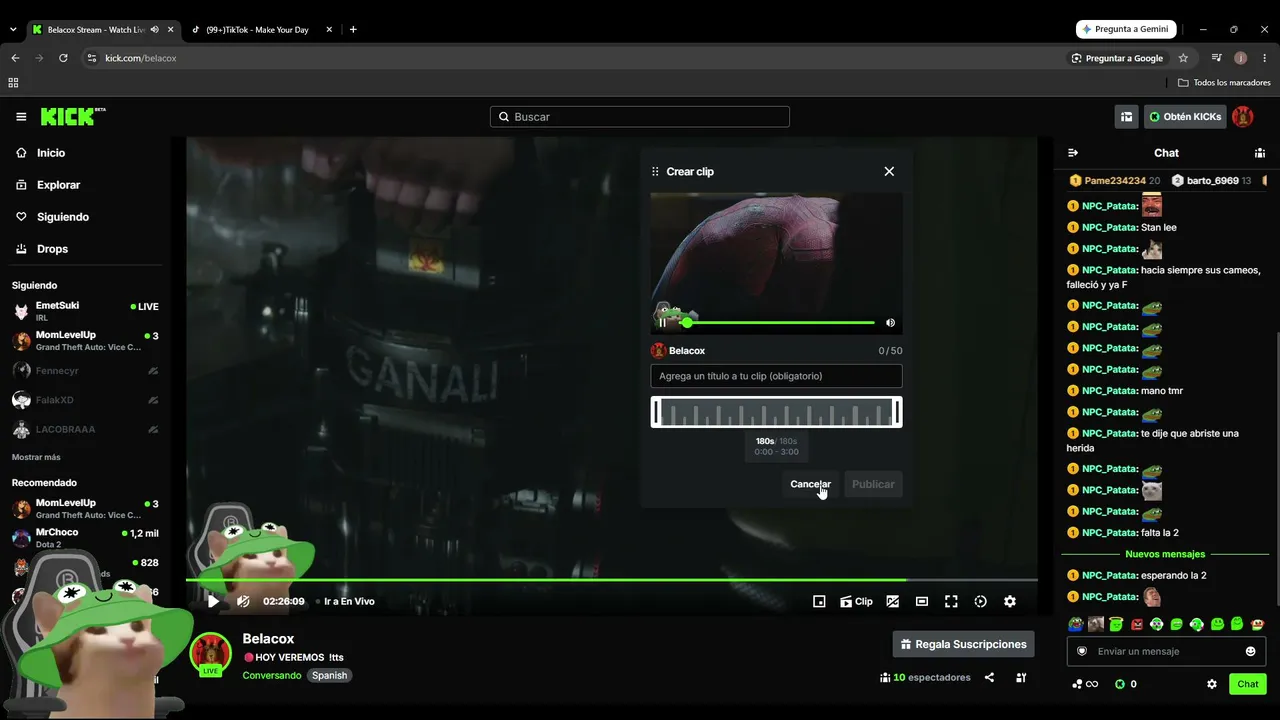Screen dimensions: 1280x720
Task: Open FalakXD channel in Siguiendo list
Action: (86, 400)
